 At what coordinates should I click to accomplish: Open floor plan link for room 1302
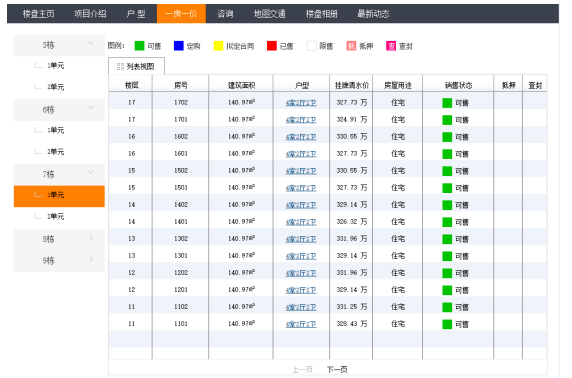click(x=301, y=239)
